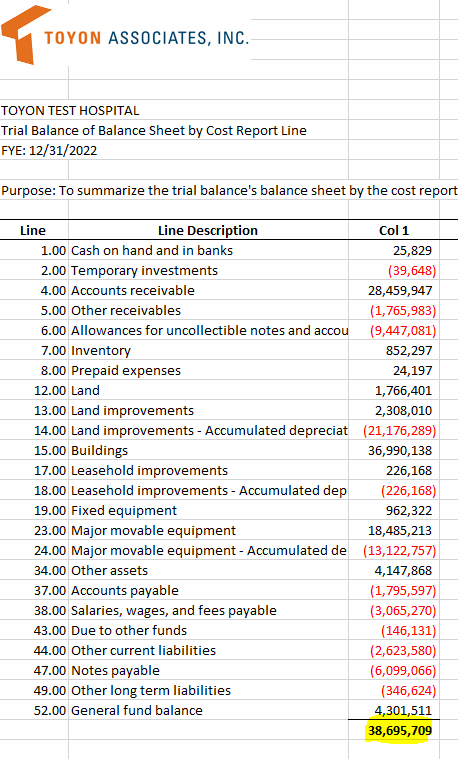Select line 12.00 'Land' description cell
Viewport: 458px width, 759px height.
pyautogui.click(x=208, y=390)
